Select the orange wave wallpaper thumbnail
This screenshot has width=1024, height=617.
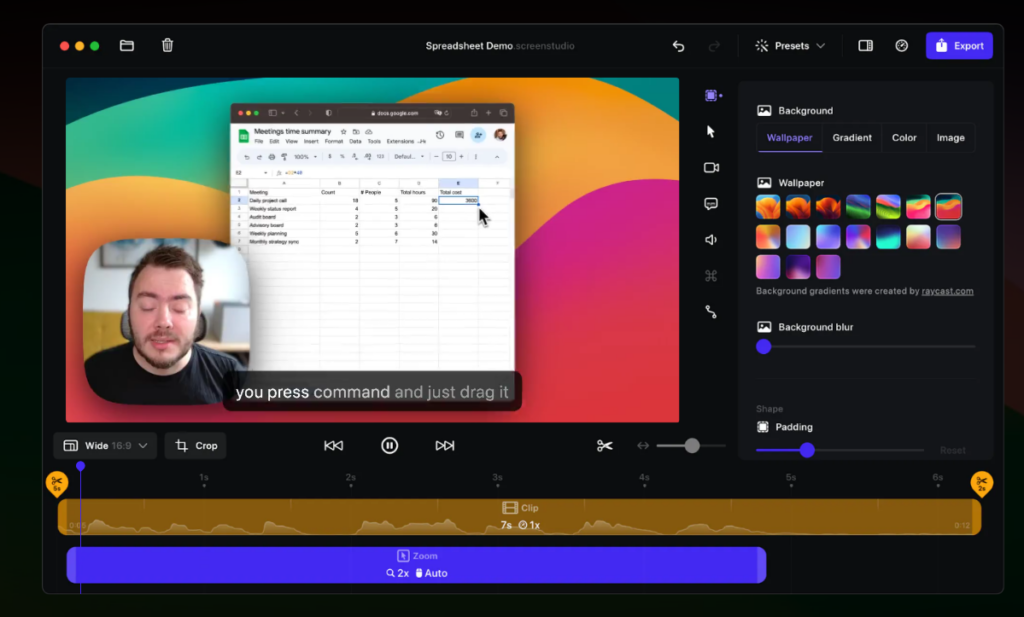(x=767, y=206)
